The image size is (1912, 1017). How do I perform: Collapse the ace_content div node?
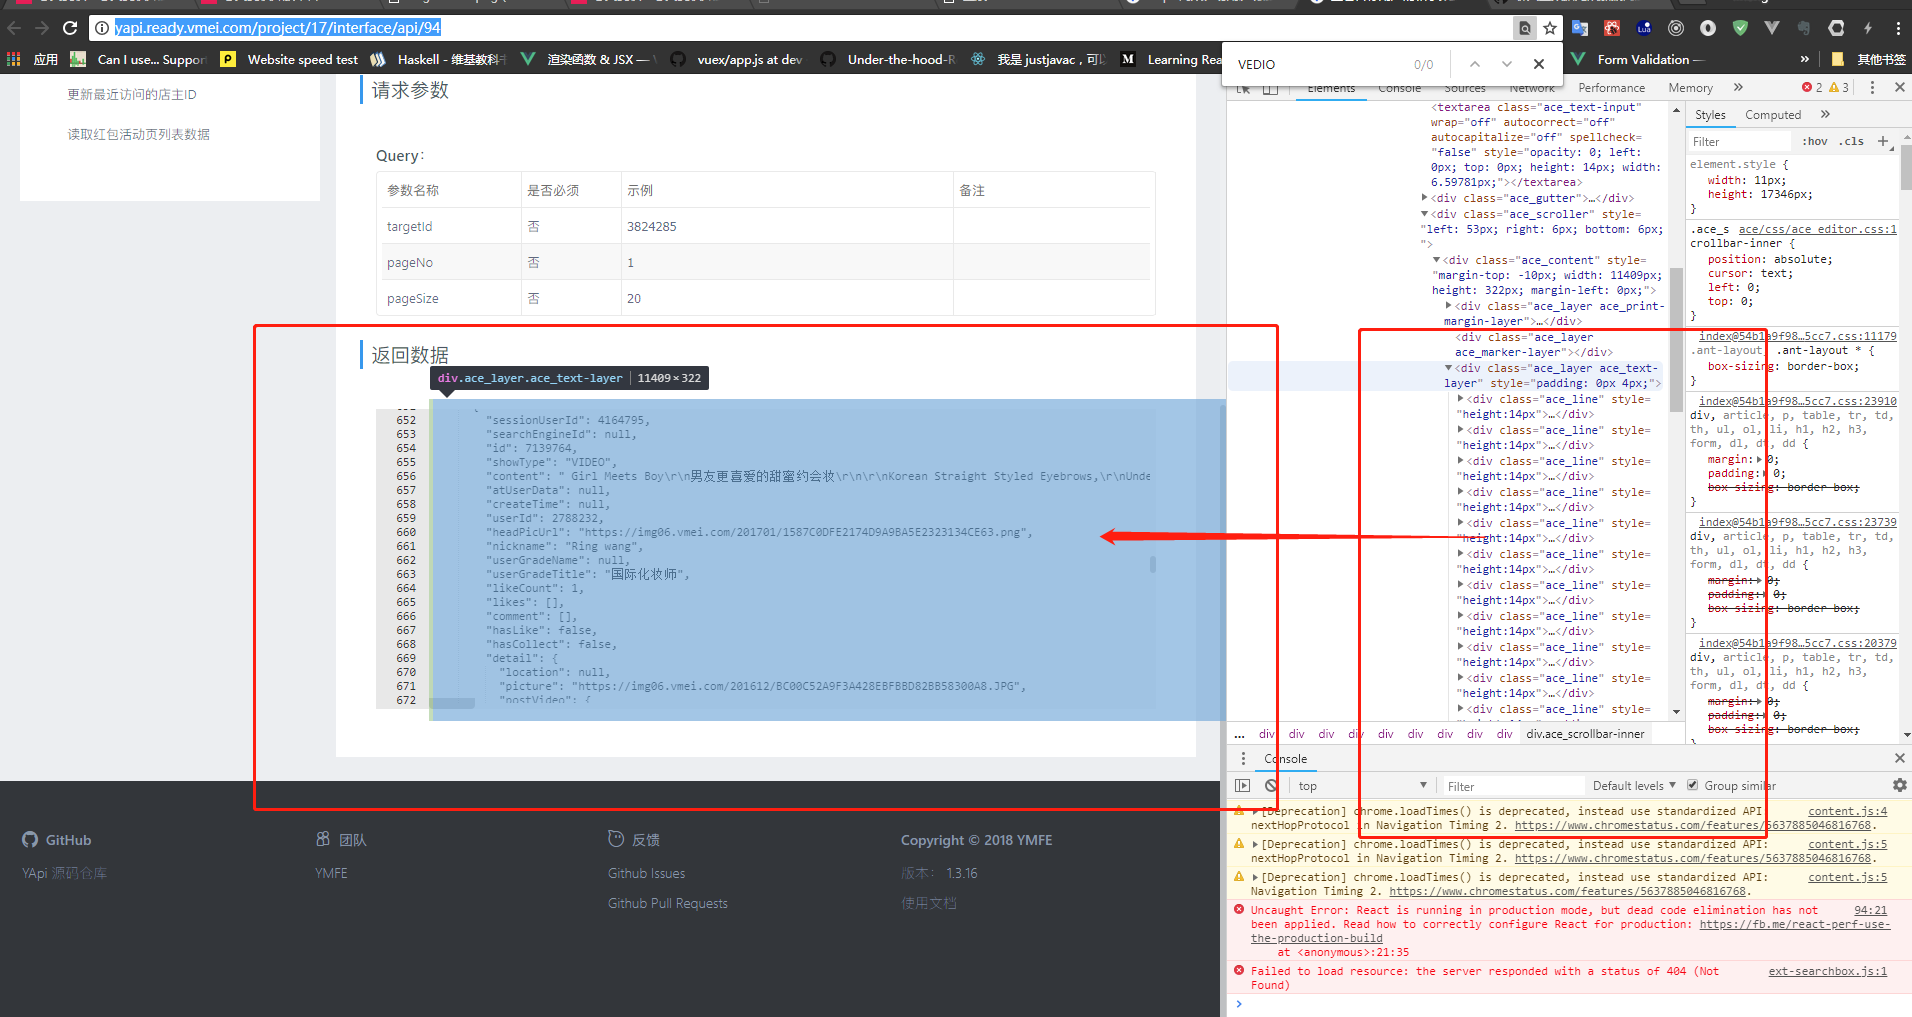click(1437, 260)
